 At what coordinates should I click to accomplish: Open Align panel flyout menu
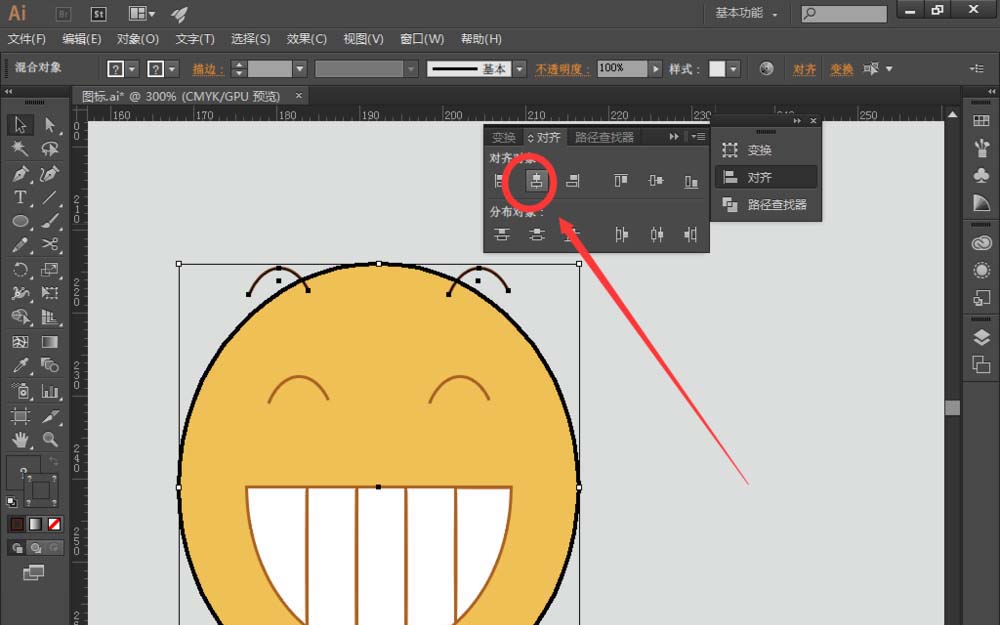[x=698, y=136]
